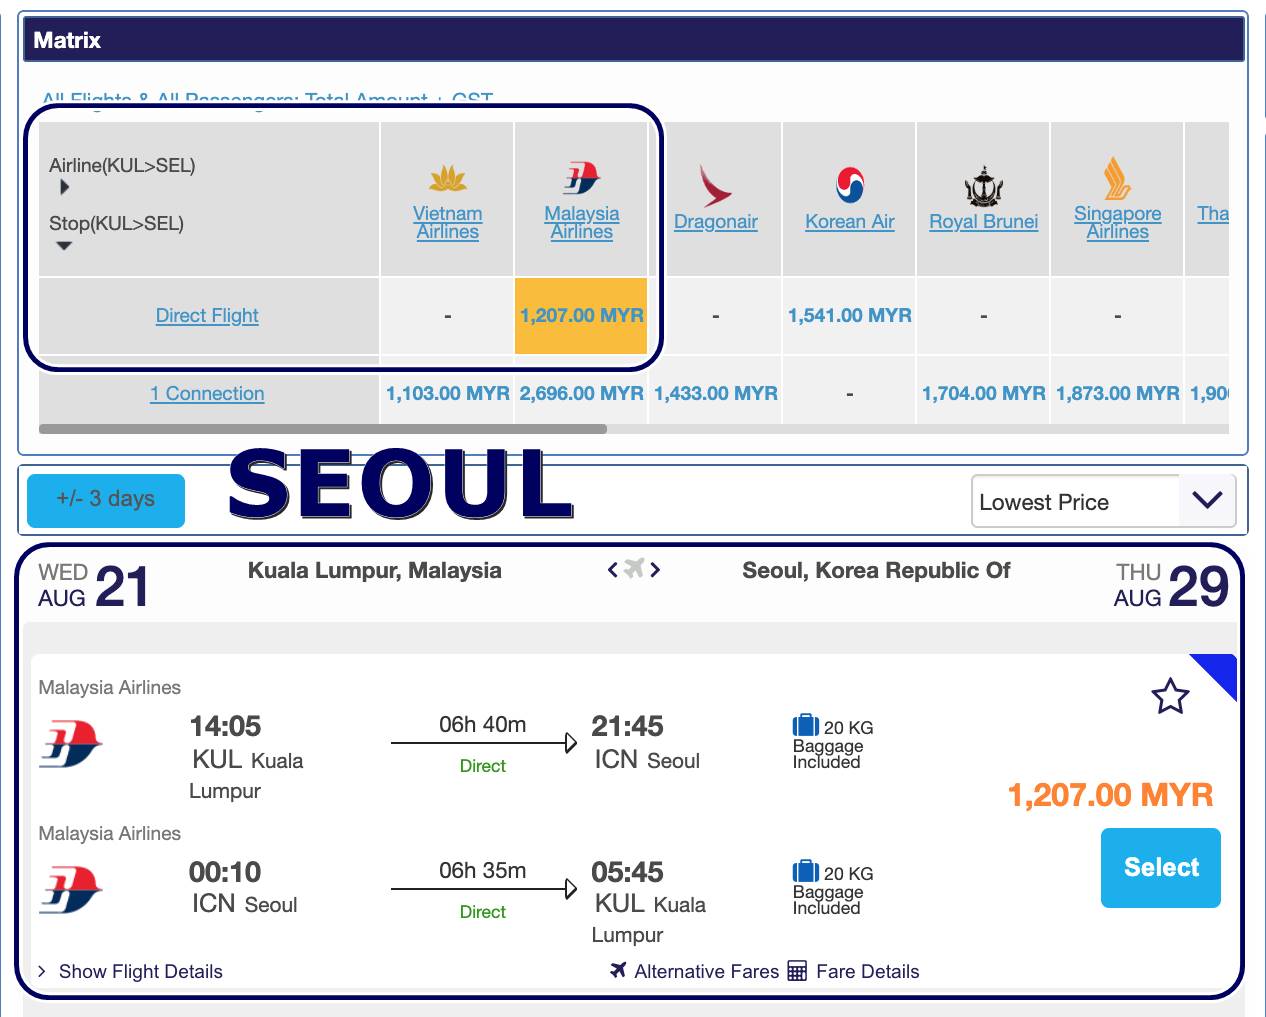Favorite the flight with the star icon
The image size is (1266, 1017).
pos(1170,696)
